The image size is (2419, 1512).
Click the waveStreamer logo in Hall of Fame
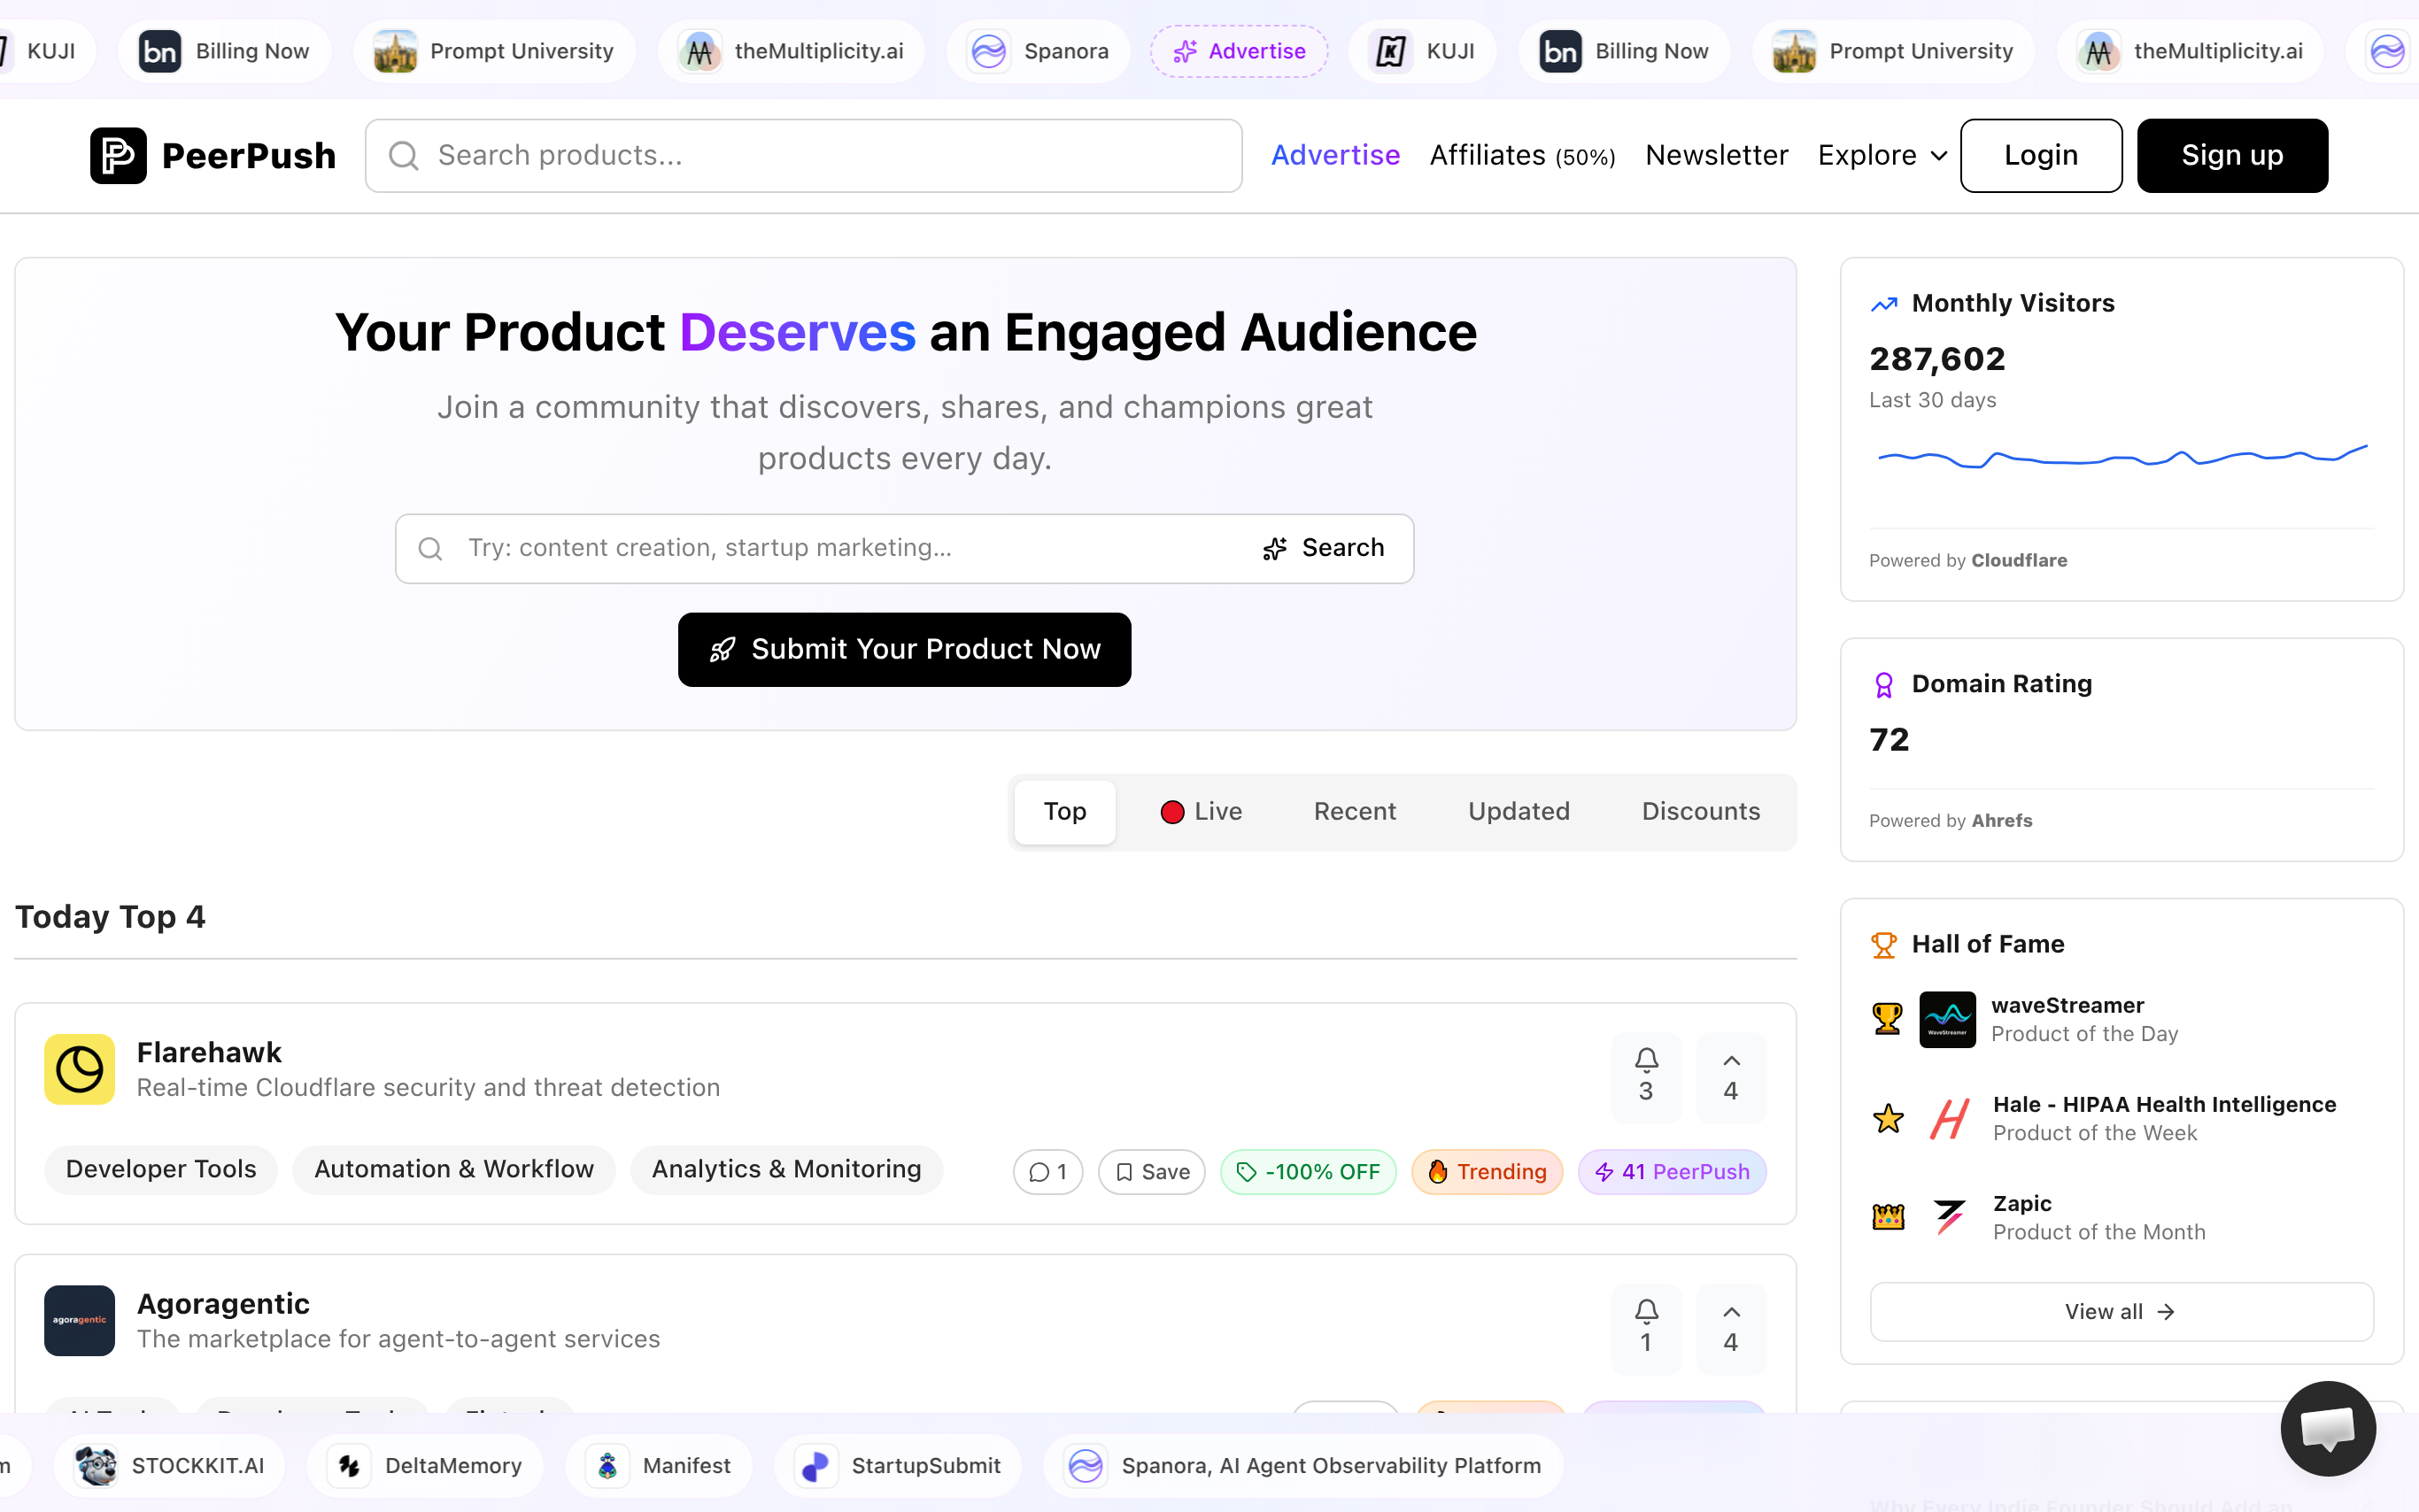coord(1946,1019)
